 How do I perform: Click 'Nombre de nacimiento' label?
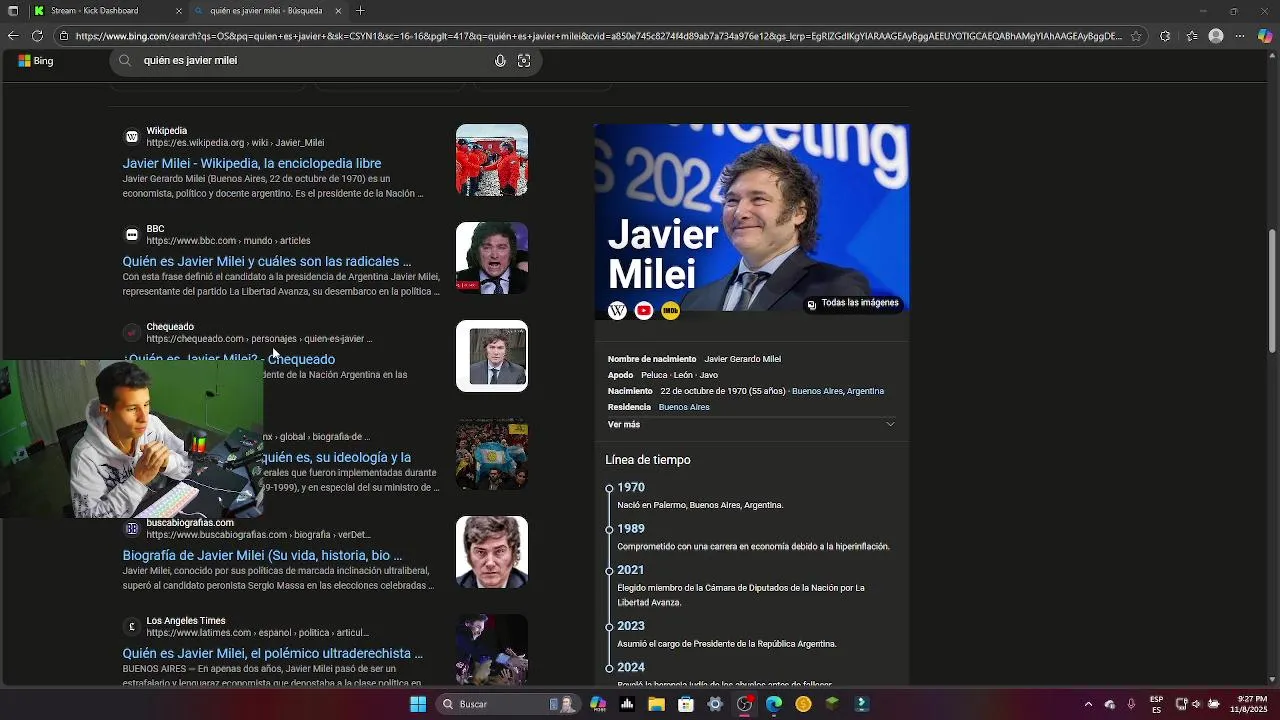pos(652,359)
